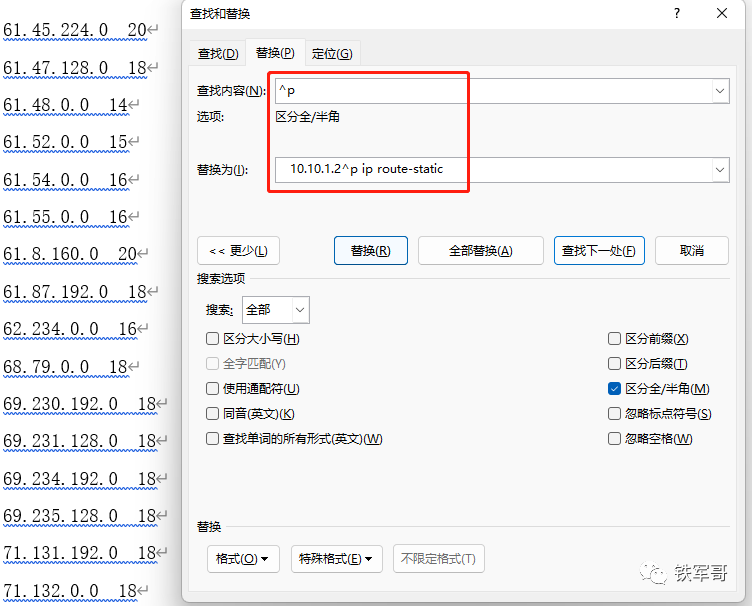Open the 格式(O) dropdown button
The image size is (752, 606).
coord(243,559)
